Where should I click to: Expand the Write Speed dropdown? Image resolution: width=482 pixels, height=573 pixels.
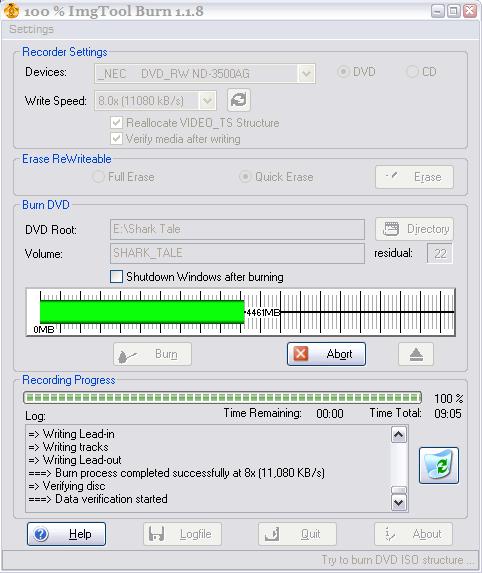[x=207, y=100]
